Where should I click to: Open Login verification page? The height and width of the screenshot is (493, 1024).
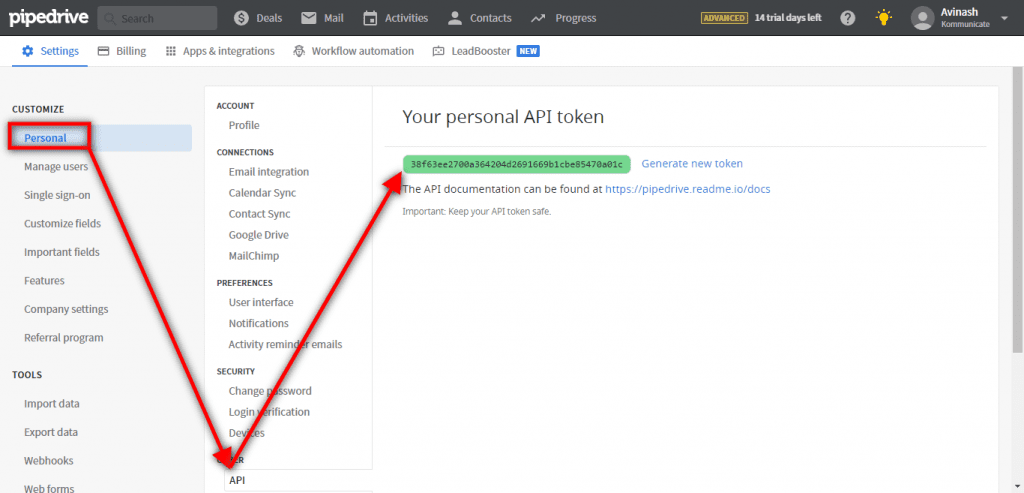(x=269, y=412)
